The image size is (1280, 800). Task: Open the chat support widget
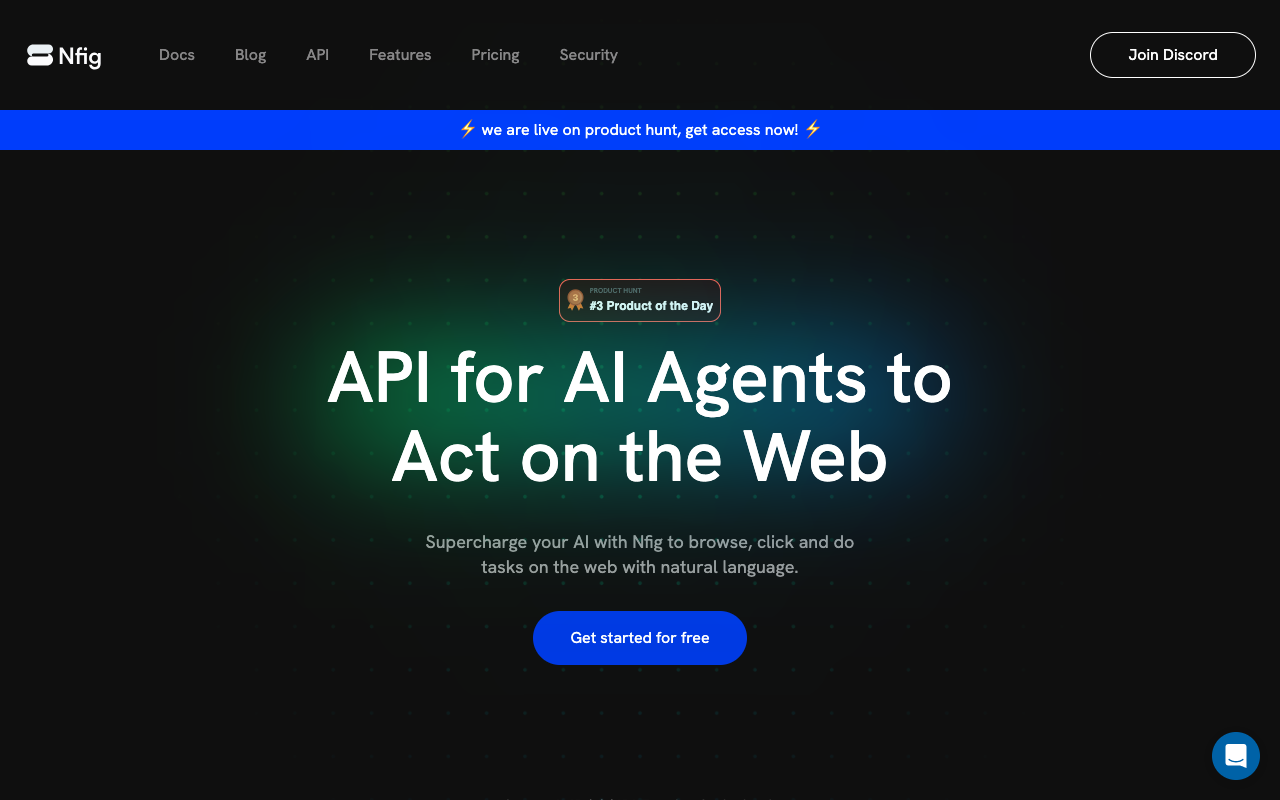(1236, 756)
